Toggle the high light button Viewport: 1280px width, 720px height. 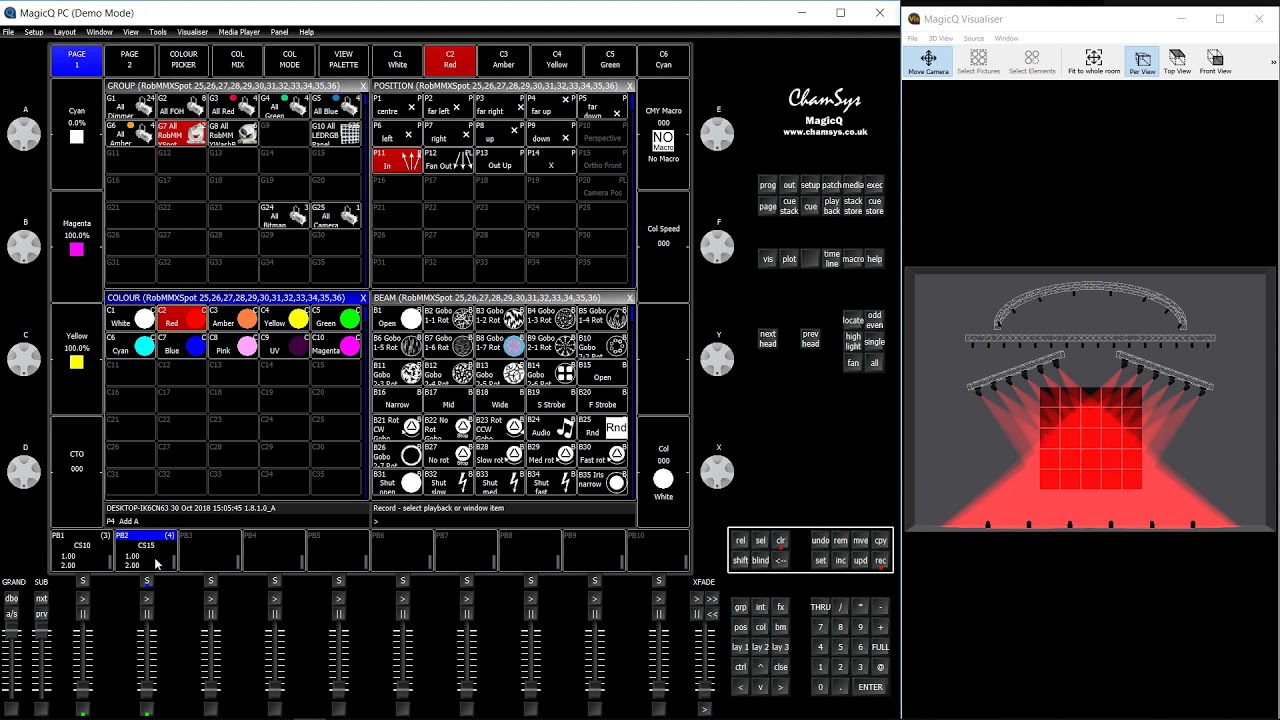(853, 341)
